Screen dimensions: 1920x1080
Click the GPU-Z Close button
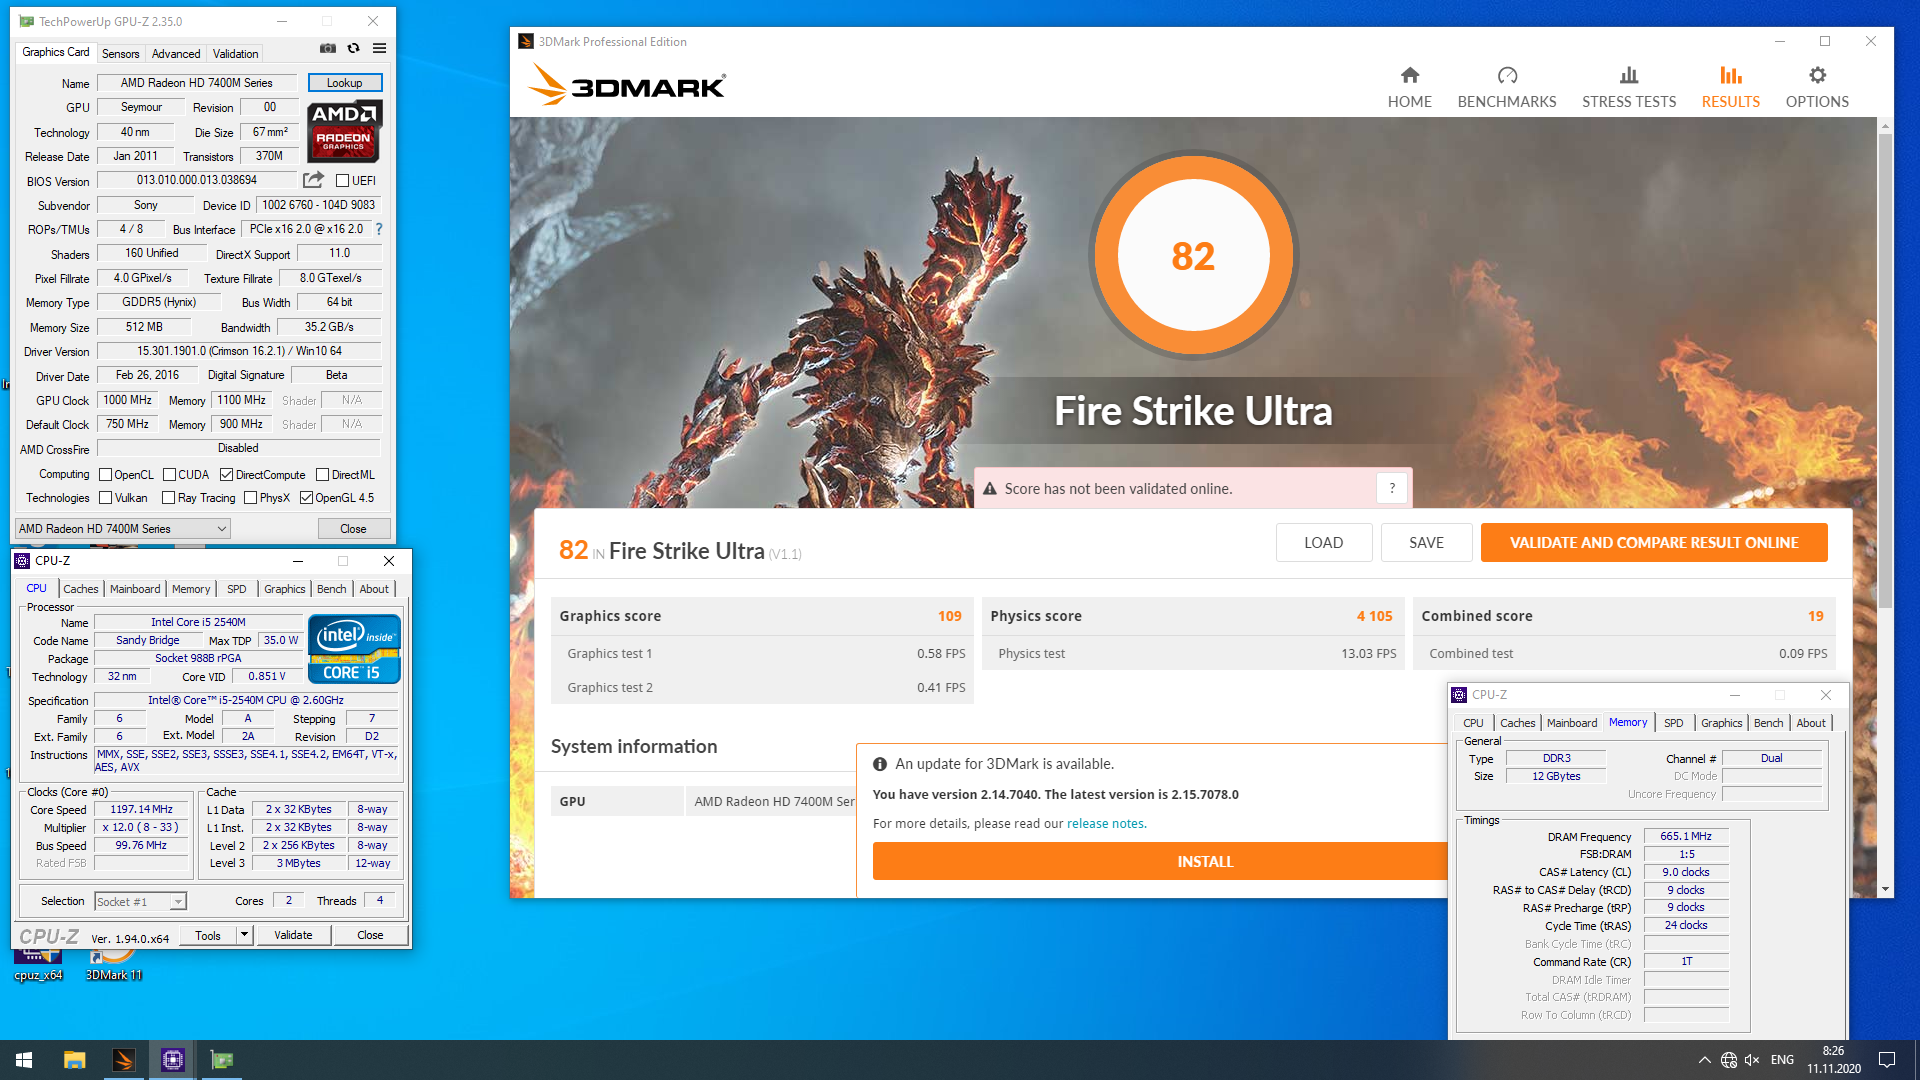pos(353,529)
